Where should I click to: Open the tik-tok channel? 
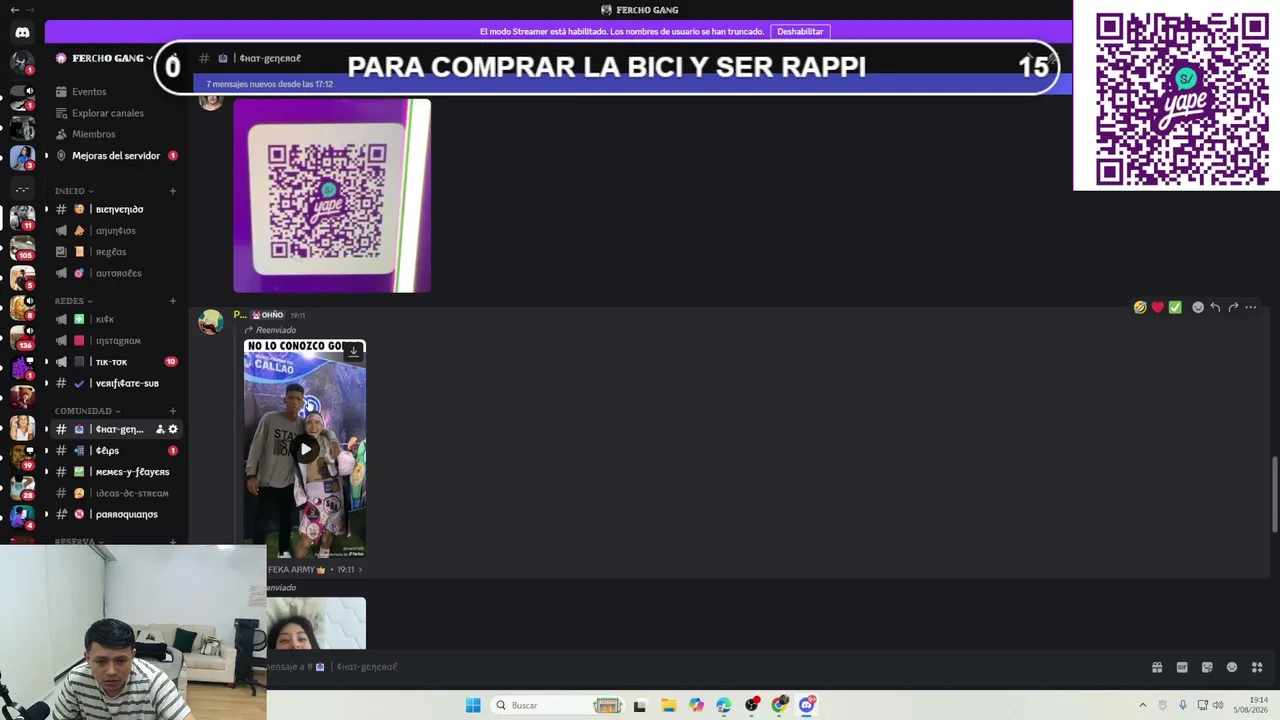pos(118,362)
